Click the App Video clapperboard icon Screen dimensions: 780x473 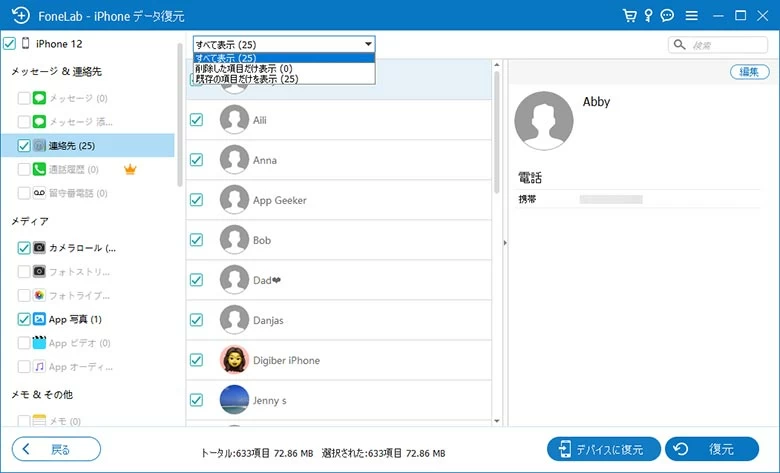(39, 343)
